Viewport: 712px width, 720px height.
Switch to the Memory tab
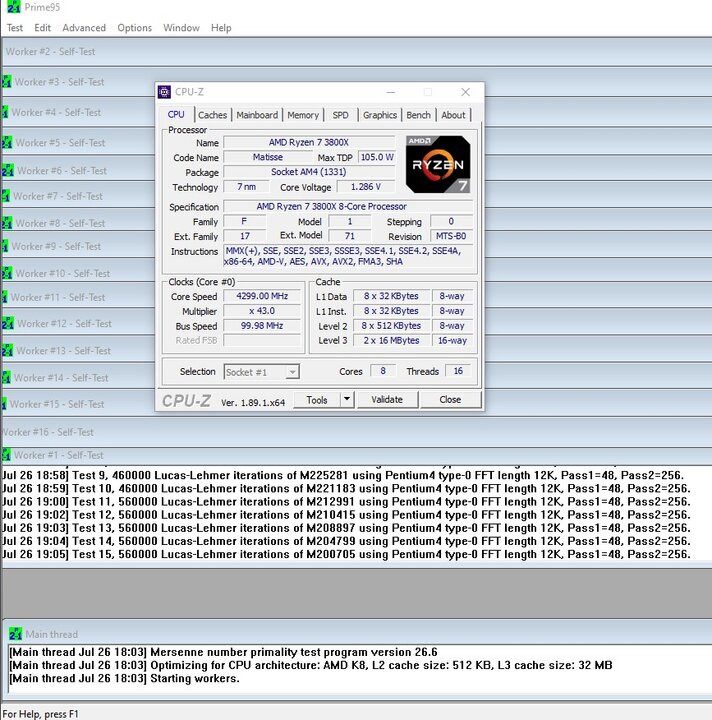coord(303,115)
